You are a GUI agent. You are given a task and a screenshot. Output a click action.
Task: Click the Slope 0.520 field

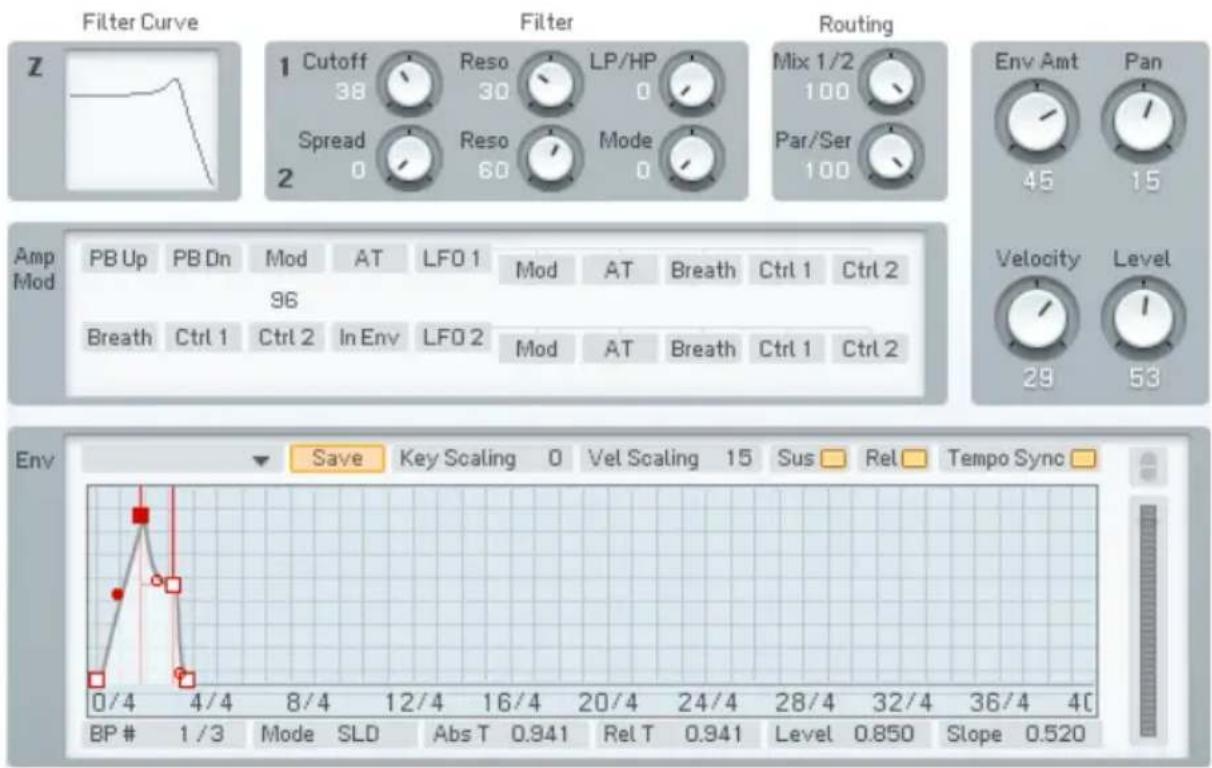click(1018, 735)
